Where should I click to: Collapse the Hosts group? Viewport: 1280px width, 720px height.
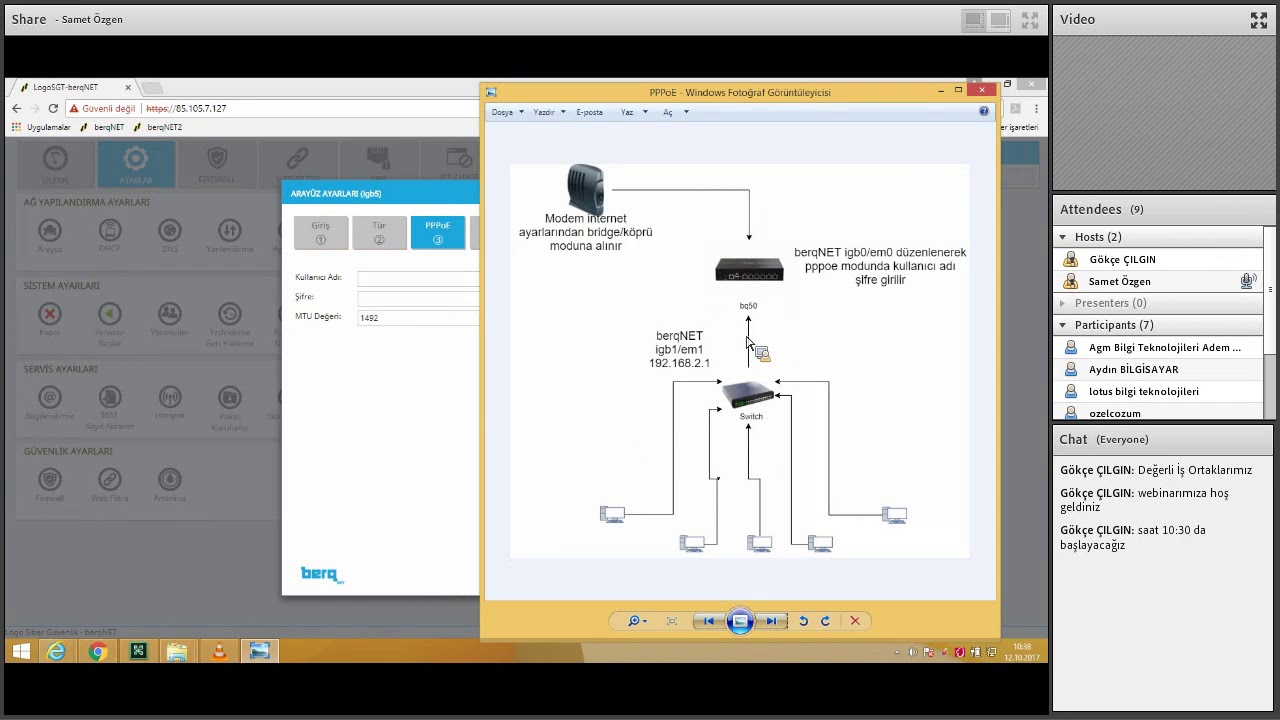pos(1063,237)
